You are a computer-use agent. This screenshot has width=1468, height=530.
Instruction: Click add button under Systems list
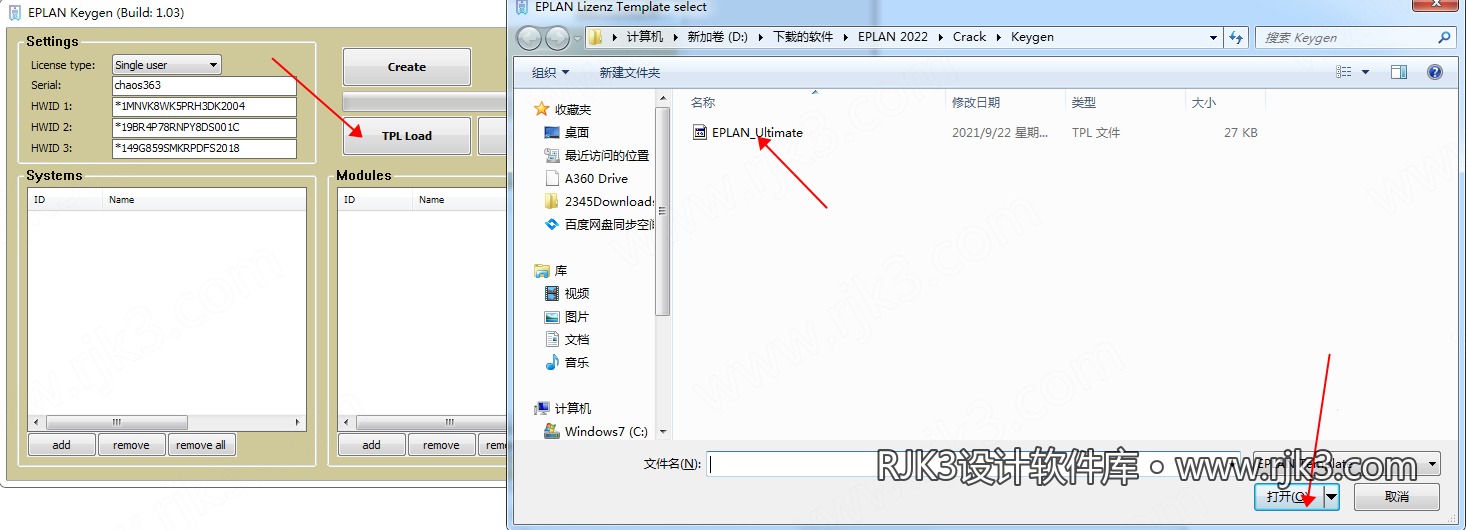click(x=62, y=445)
